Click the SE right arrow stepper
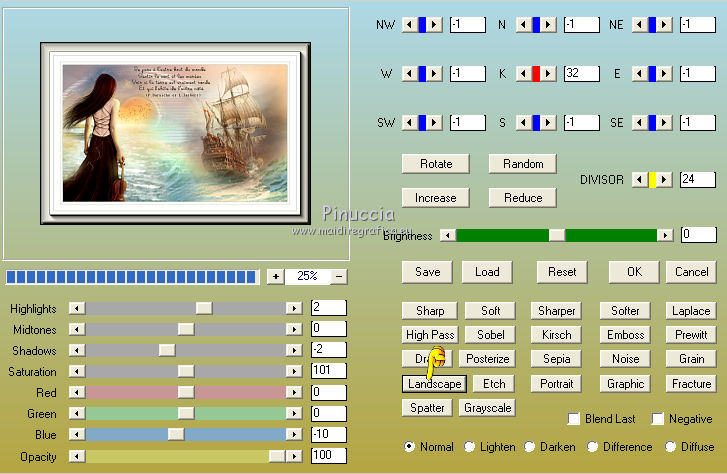The width and height of the screenshot is (727, 474). pyautogui.click(x=664, y=122)
